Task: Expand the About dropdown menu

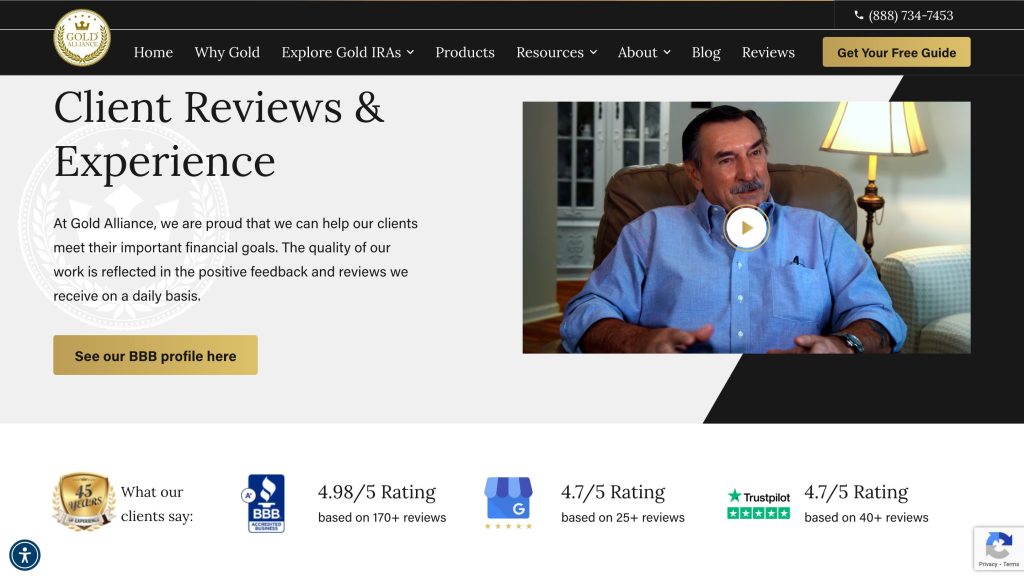Action: coord(643,52)
